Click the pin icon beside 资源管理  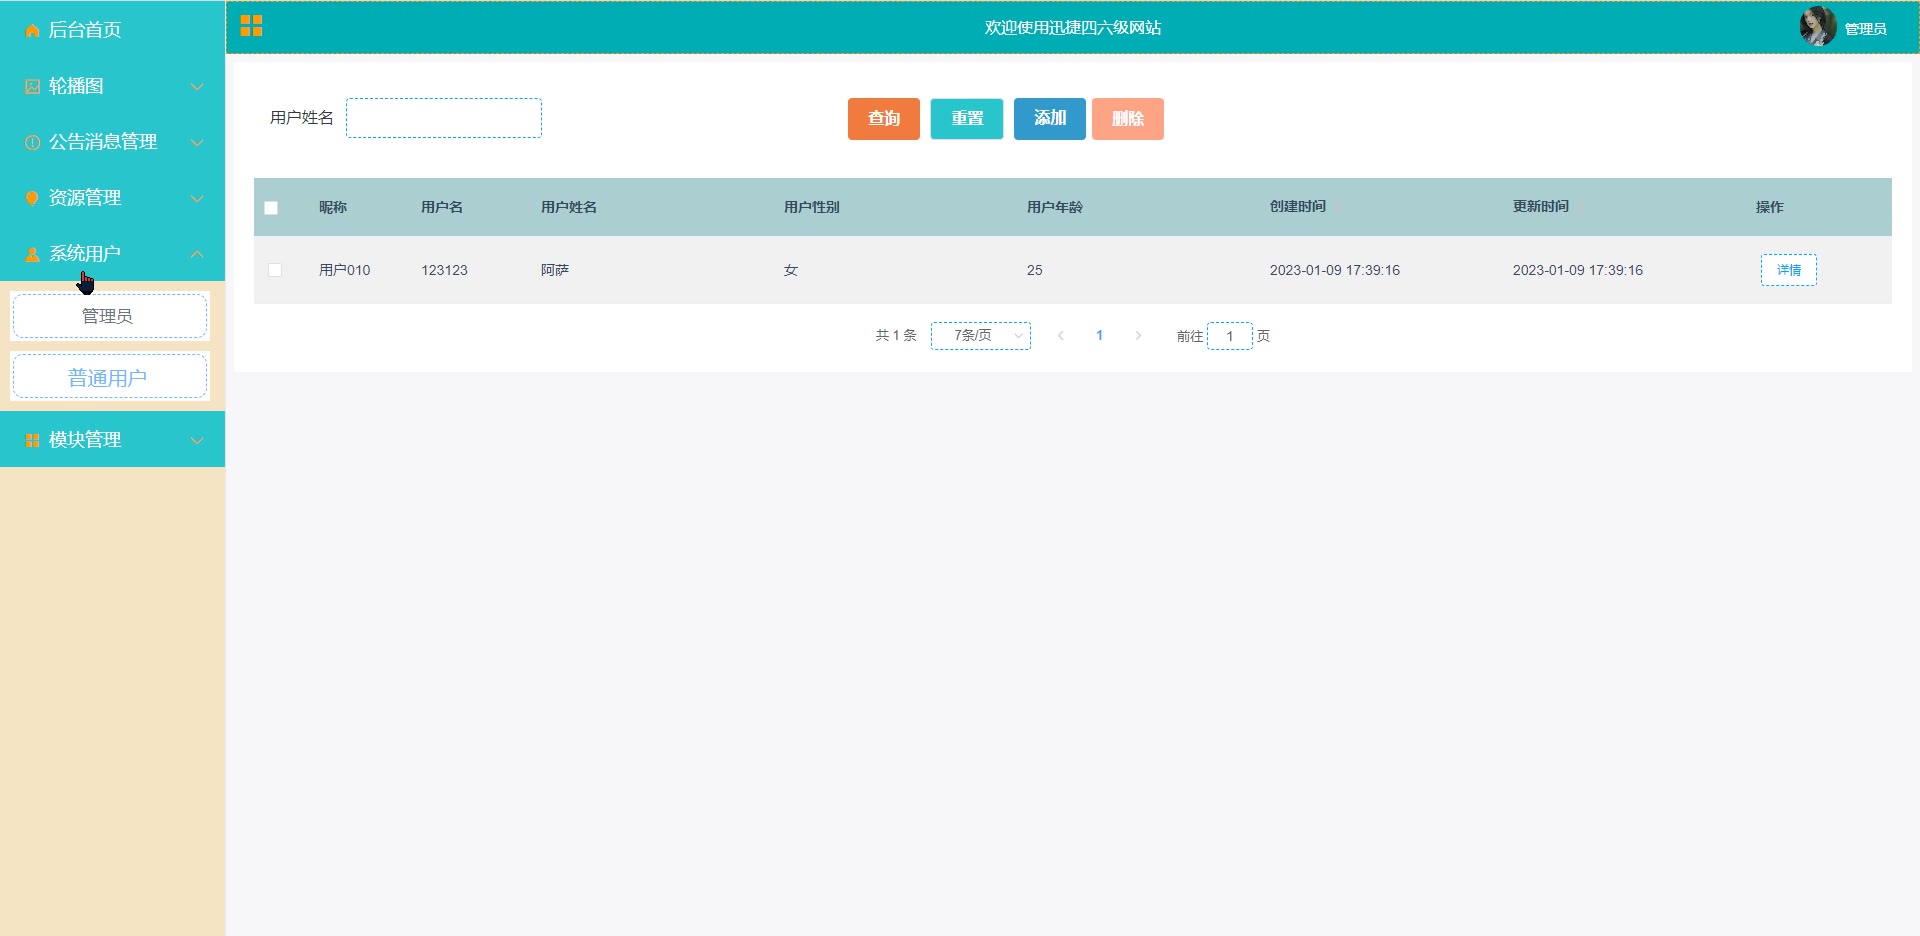pyautogui.click(x=32, y=198)
